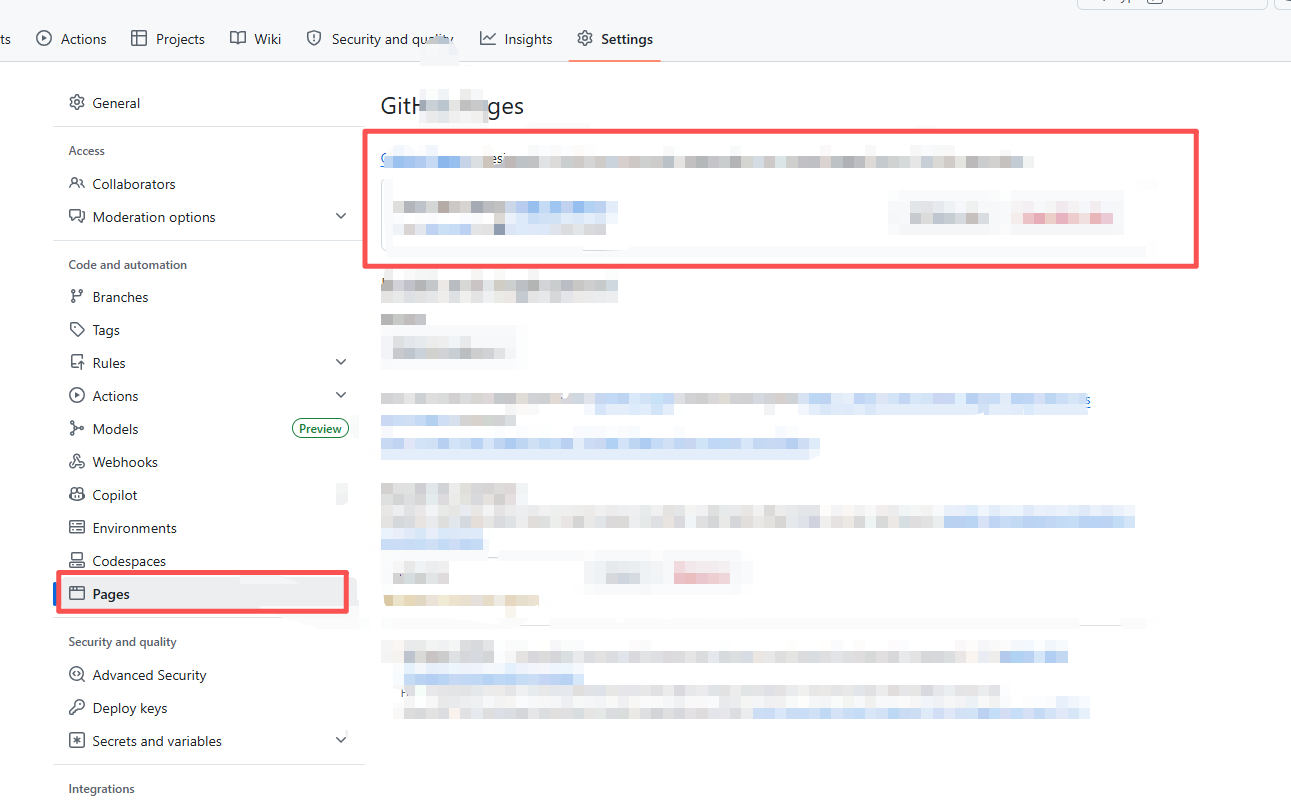Select the Settings tab
The image size is (1291, 804).
click(615, 39)
